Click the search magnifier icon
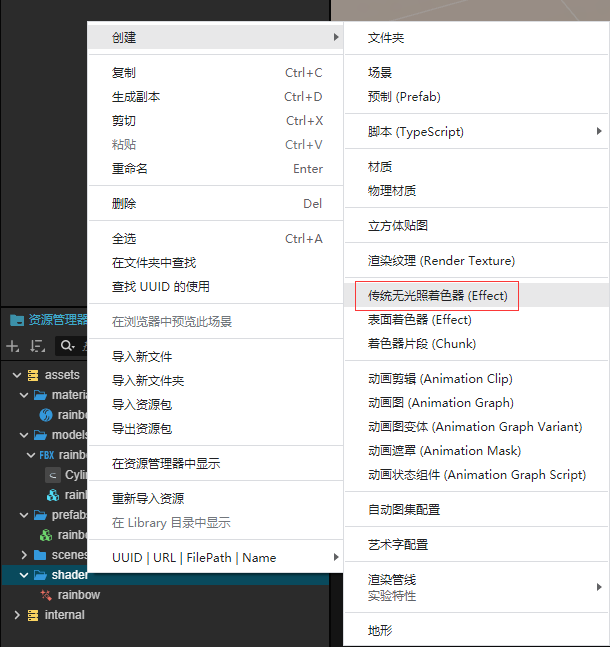610x647 pixels. pyautogui.click(x=66, y=345)
